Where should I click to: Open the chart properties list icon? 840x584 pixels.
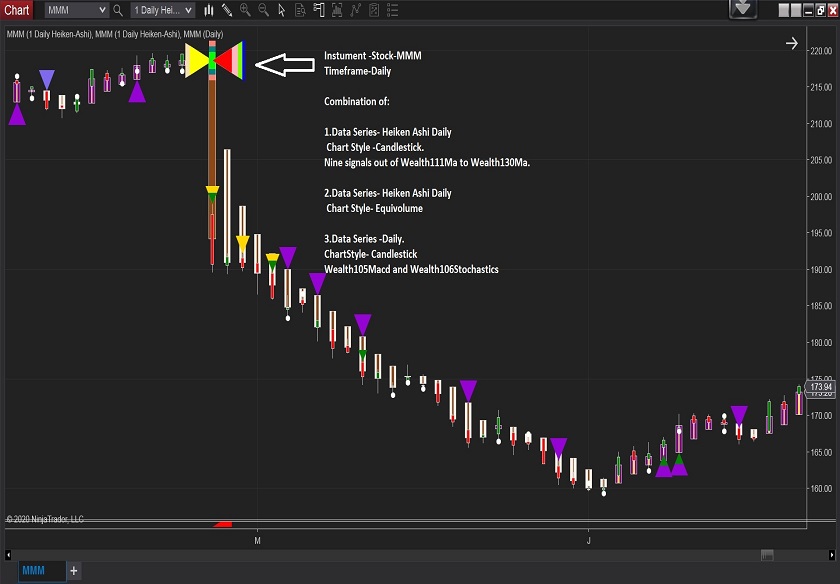[x=390, y=10]
